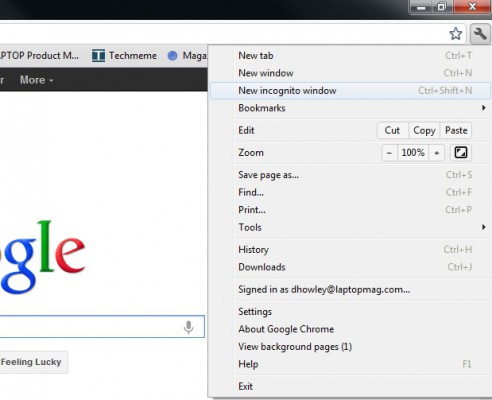
Task: Decrease zoom with the minus button
Action: pos(389,153)
